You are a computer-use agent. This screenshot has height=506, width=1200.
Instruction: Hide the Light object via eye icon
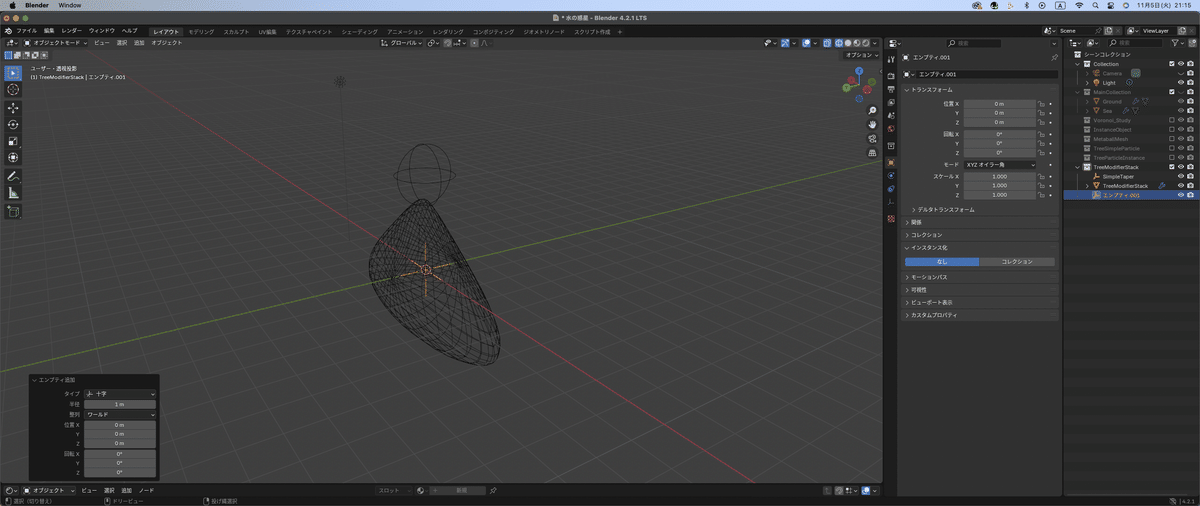[x=1181, y=83]
